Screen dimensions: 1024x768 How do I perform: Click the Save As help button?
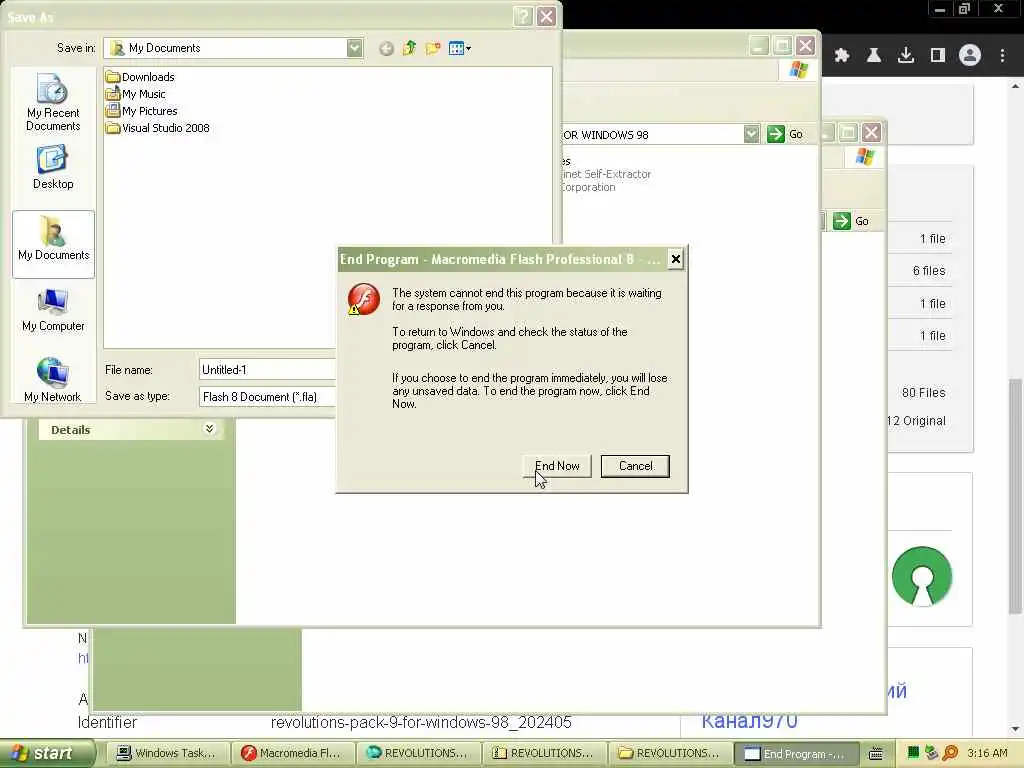click(522, 16)
